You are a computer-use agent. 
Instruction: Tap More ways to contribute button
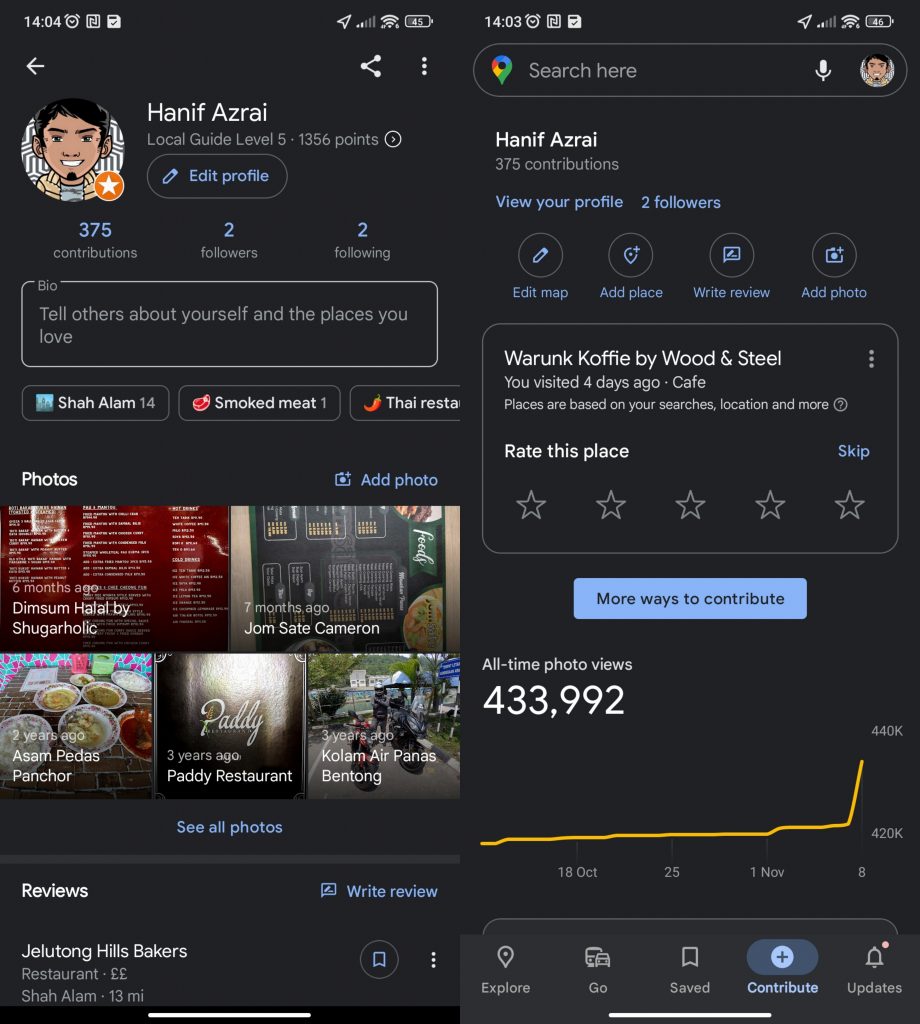690,598
